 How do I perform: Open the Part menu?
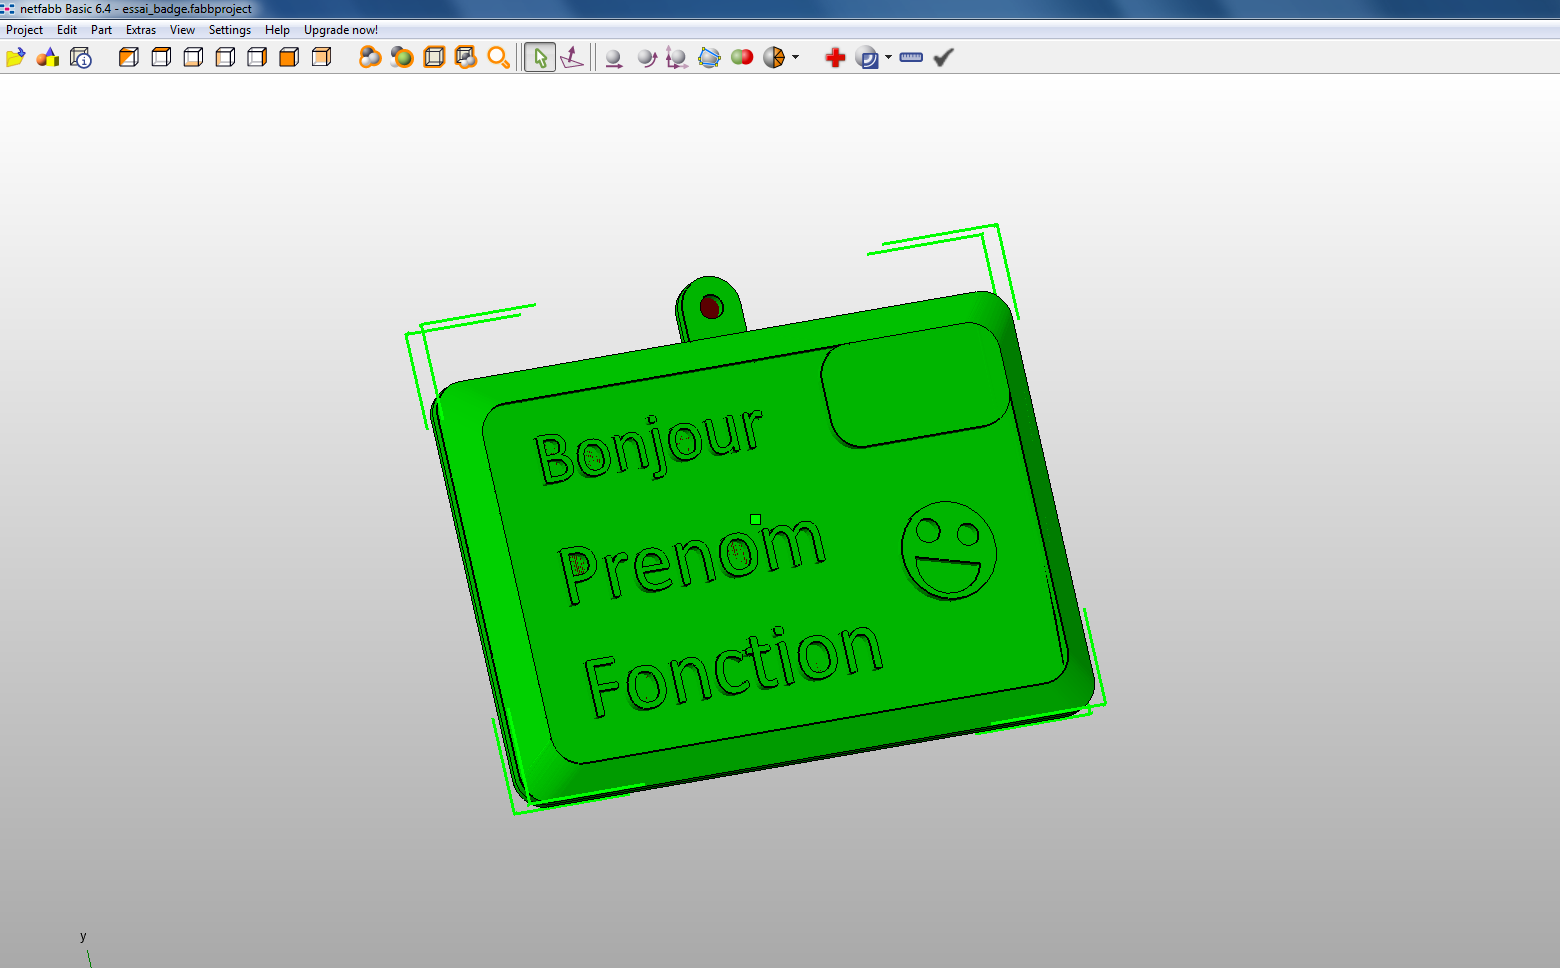101,30
